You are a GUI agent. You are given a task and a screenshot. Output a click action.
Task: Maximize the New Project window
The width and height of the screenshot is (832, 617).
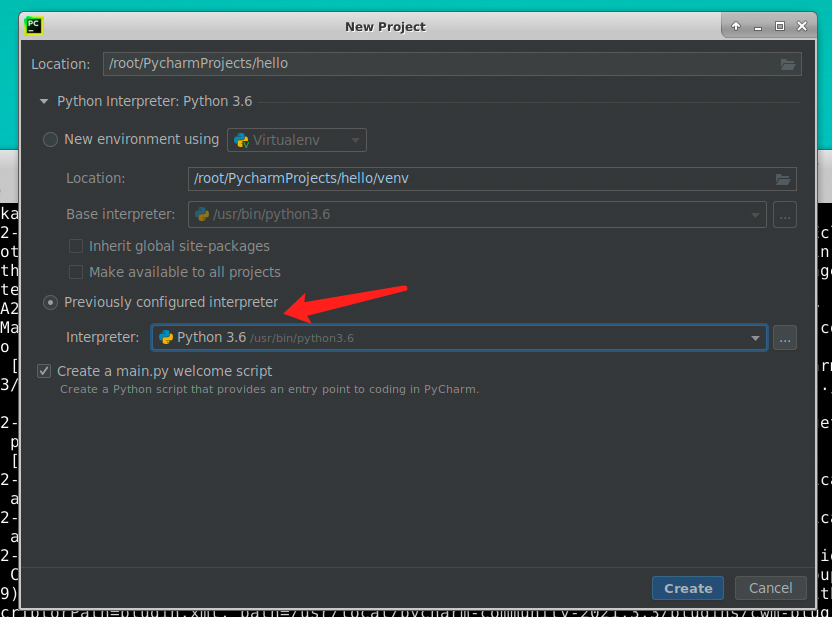(x=779, y=26)
